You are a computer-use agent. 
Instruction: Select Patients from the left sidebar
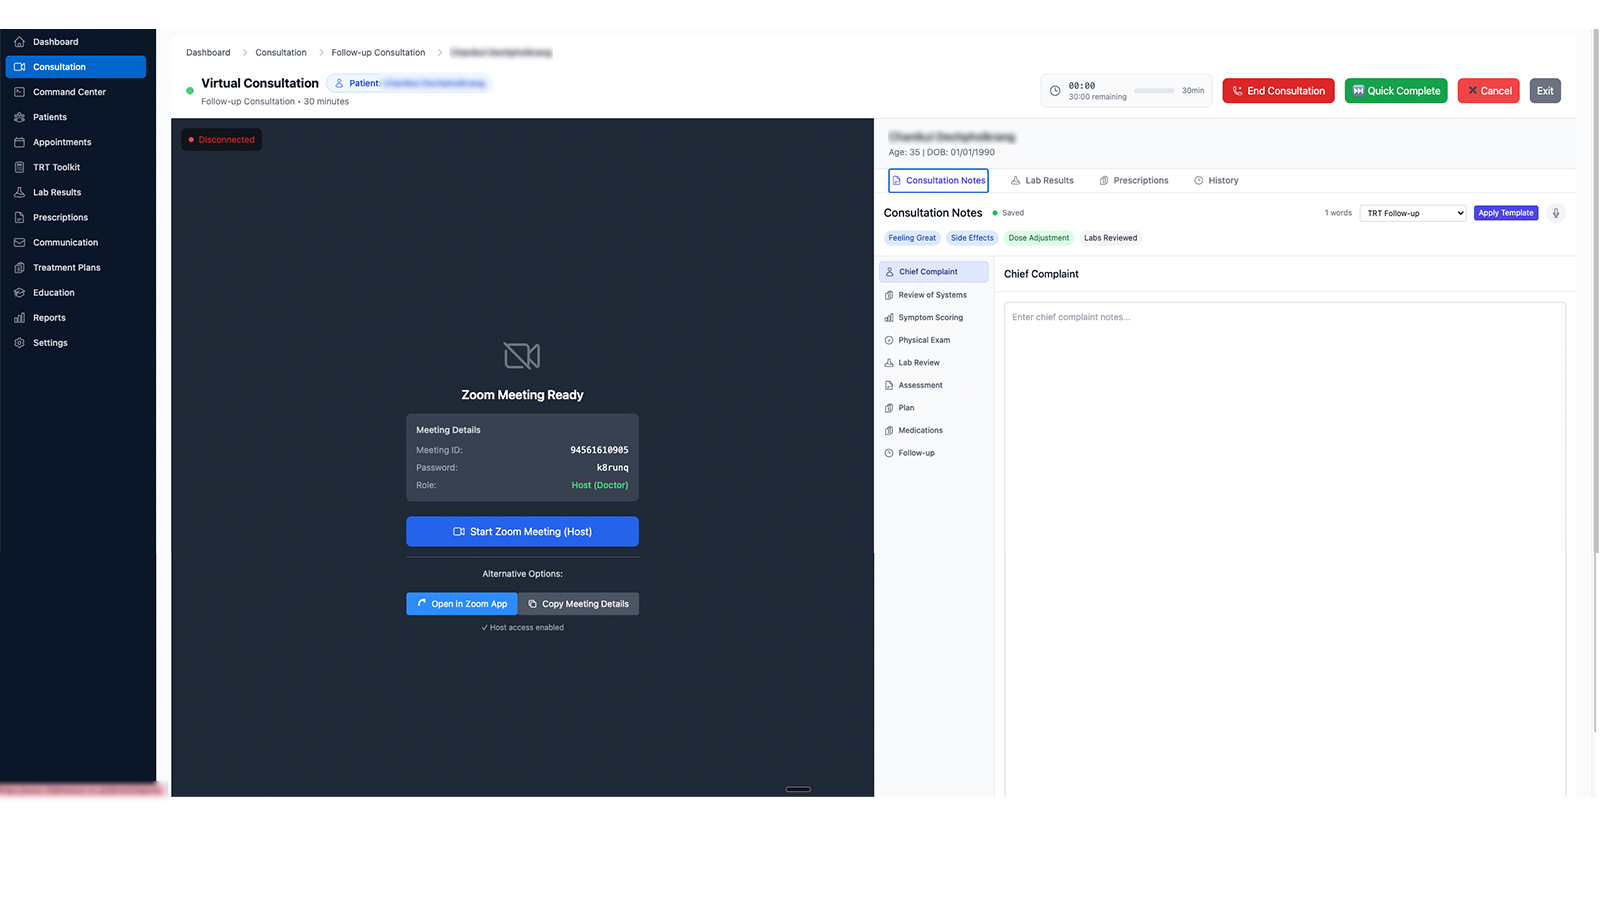click(x=49, y=117)
